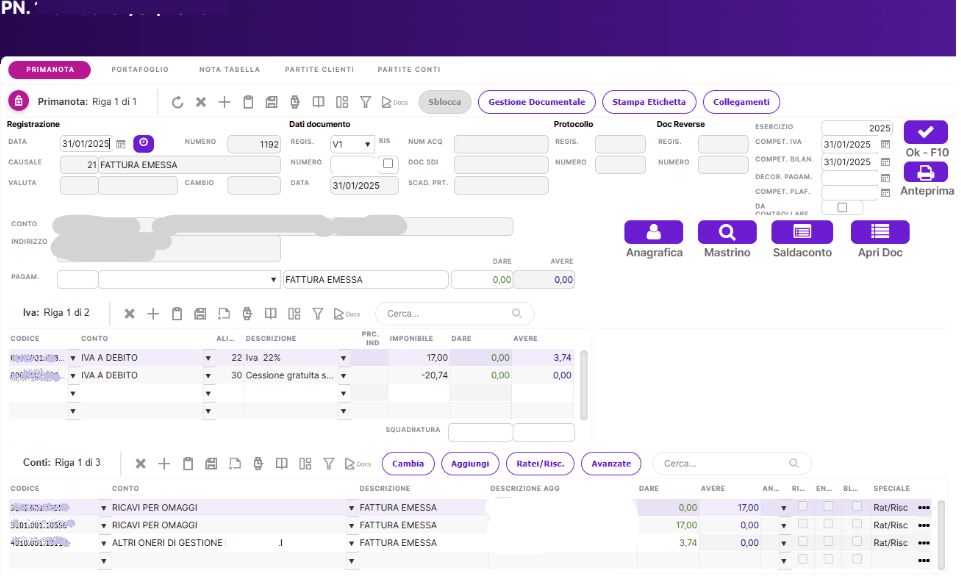Expand codice dropdown on first IVA A DEBITO row

coord(72,358)
